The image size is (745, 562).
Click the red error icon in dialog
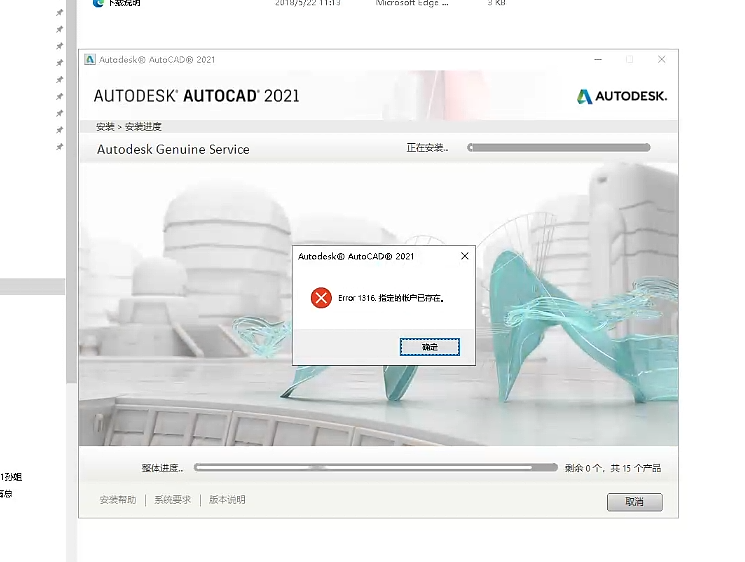click(320, 298)
